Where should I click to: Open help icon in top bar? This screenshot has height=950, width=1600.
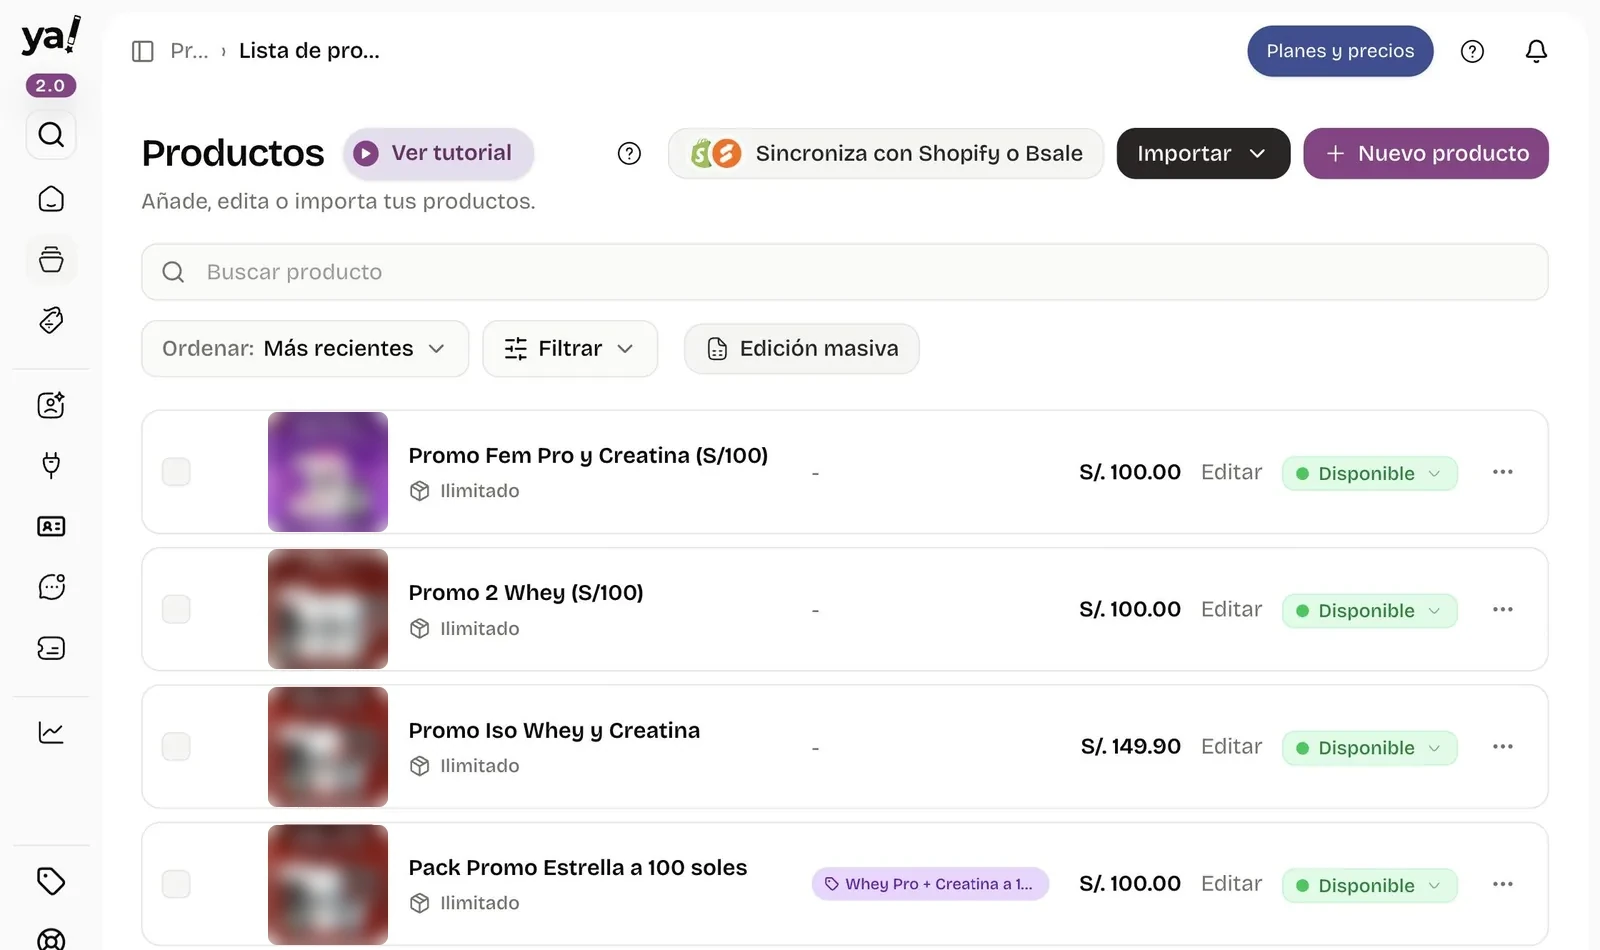[x=1472, y=51]
